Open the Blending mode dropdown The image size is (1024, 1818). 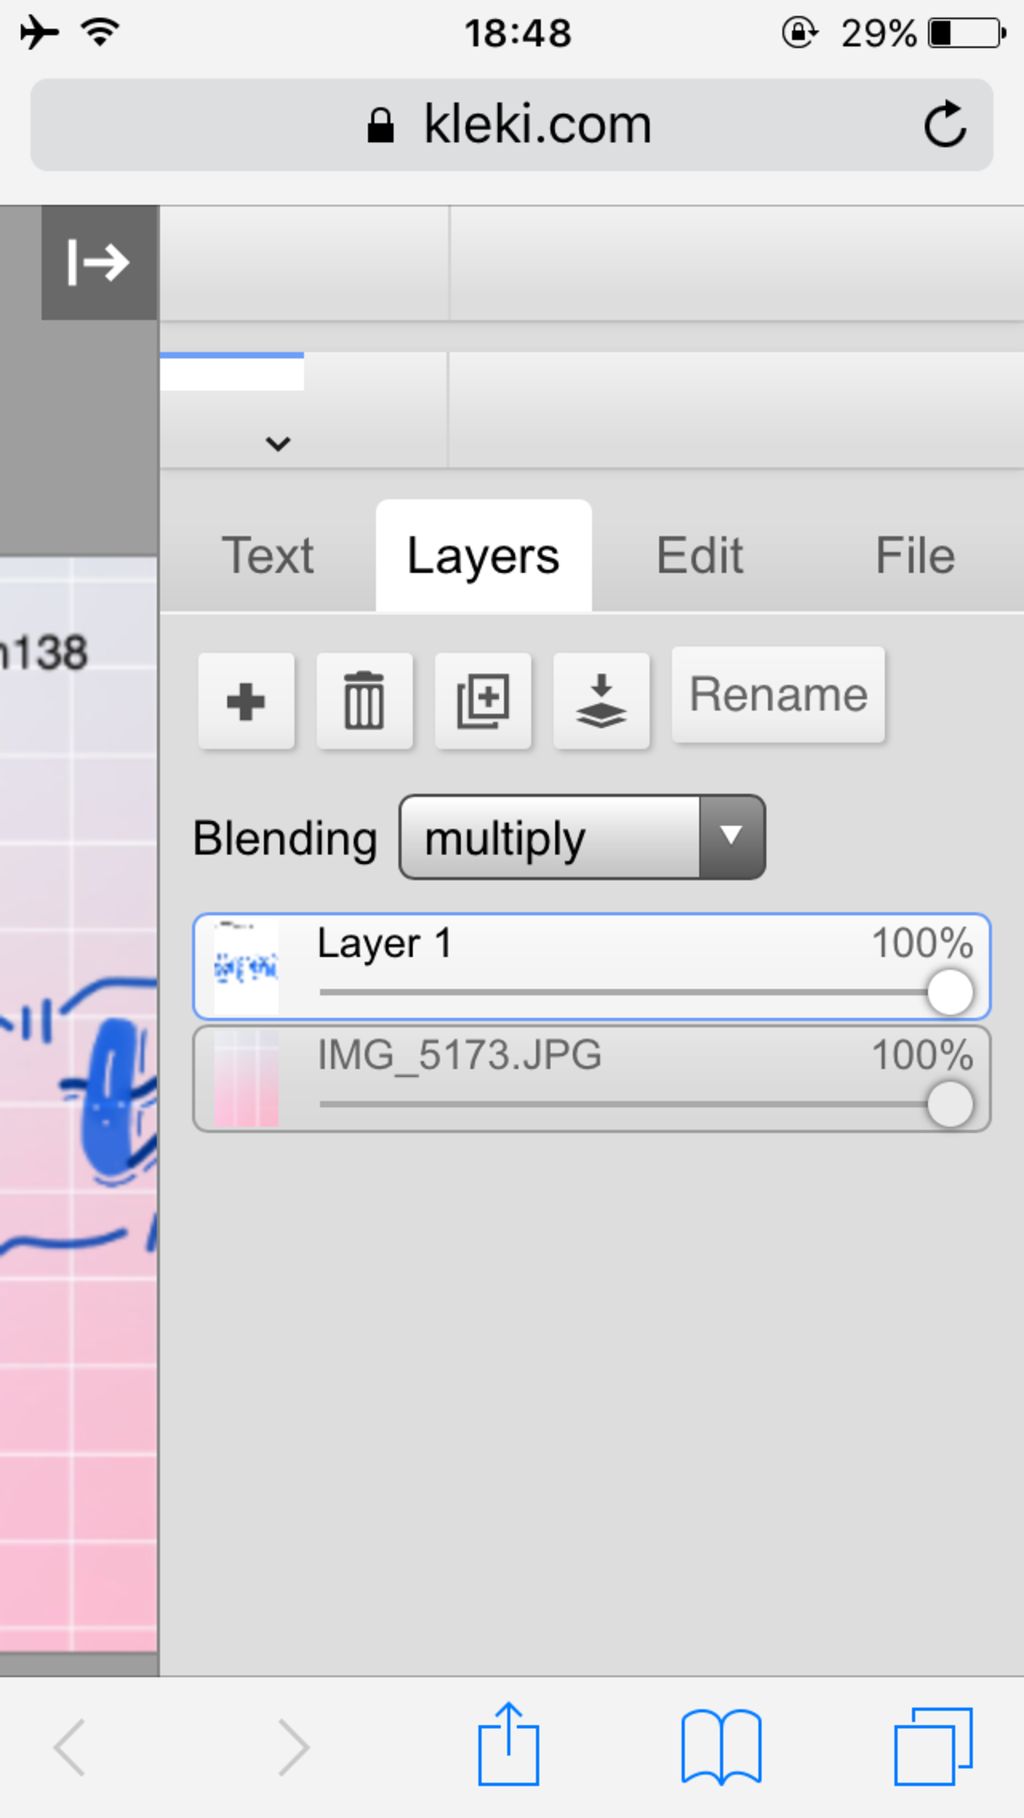[x=582, y=838]
